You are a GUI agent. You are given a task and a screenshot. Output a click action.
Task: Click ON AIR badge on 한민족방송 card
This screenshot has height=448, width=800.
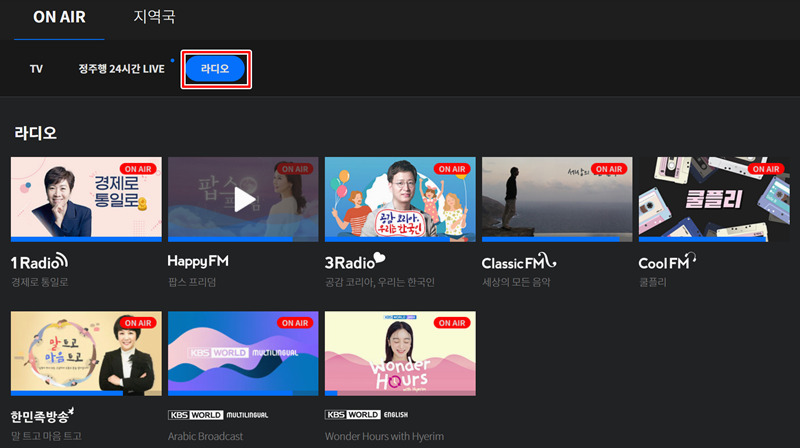pos(138,323)
